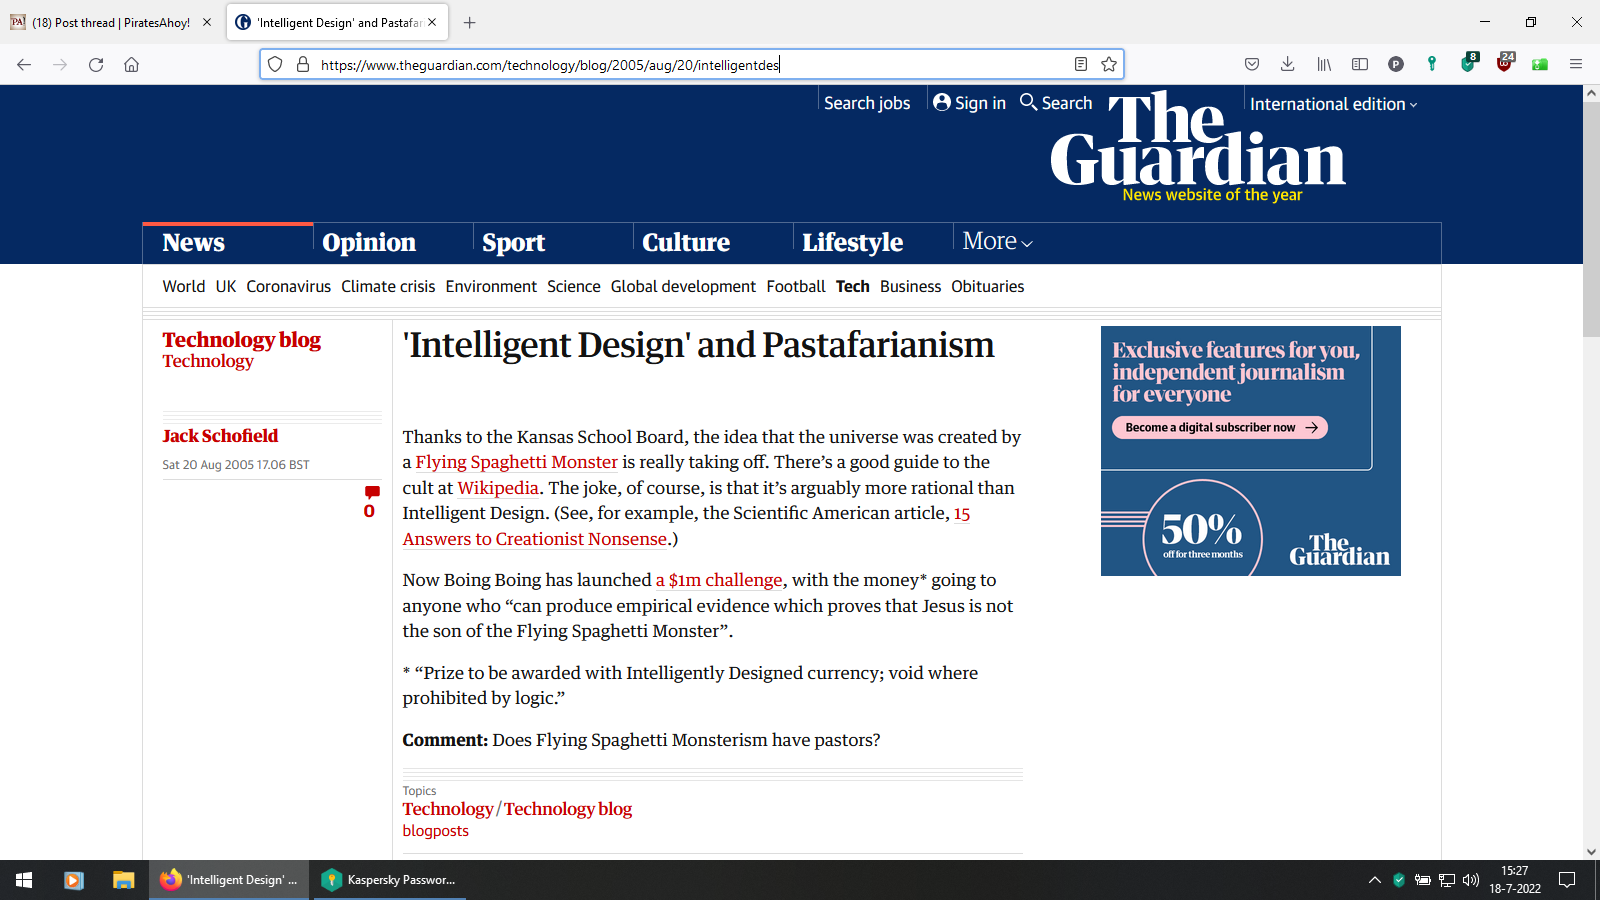Open the Library icon in toolbar
Screen dimensions: 1600x900
click(1324, 65)
